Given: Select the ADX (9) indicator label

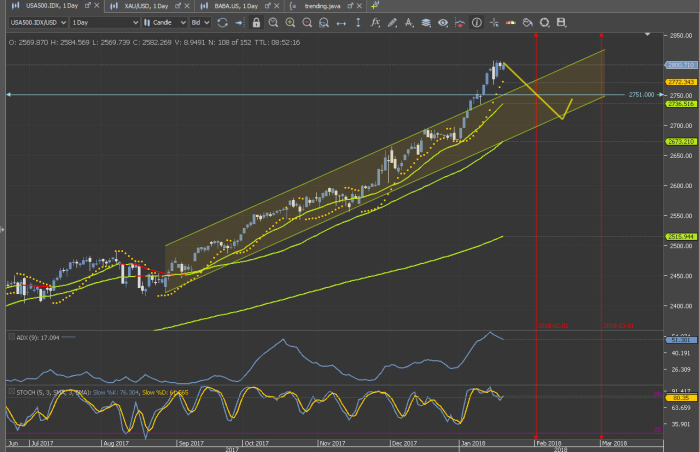Looking at the screenshot, I should (38, 338).
